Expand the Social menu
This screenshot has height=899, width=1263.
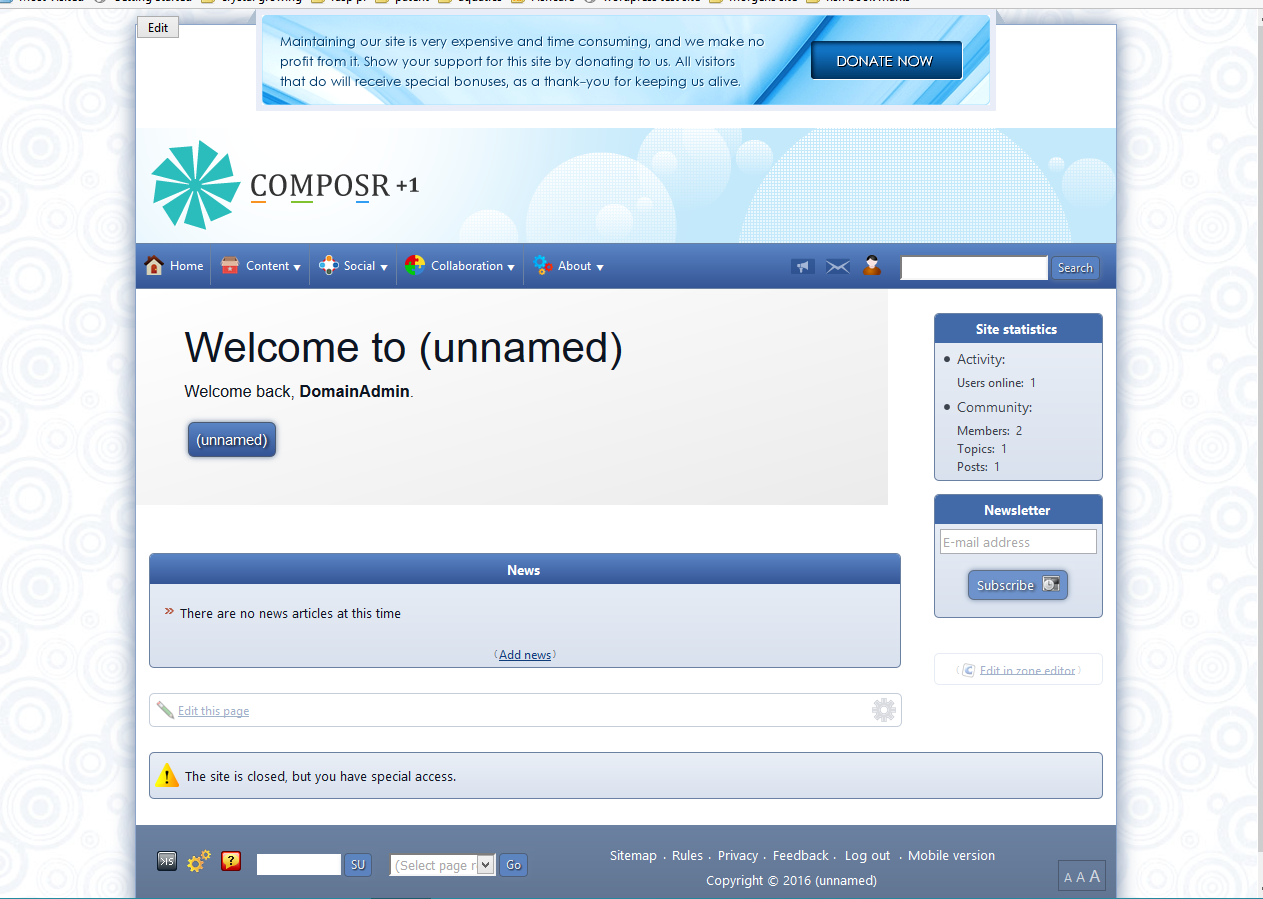click(354, 266)
